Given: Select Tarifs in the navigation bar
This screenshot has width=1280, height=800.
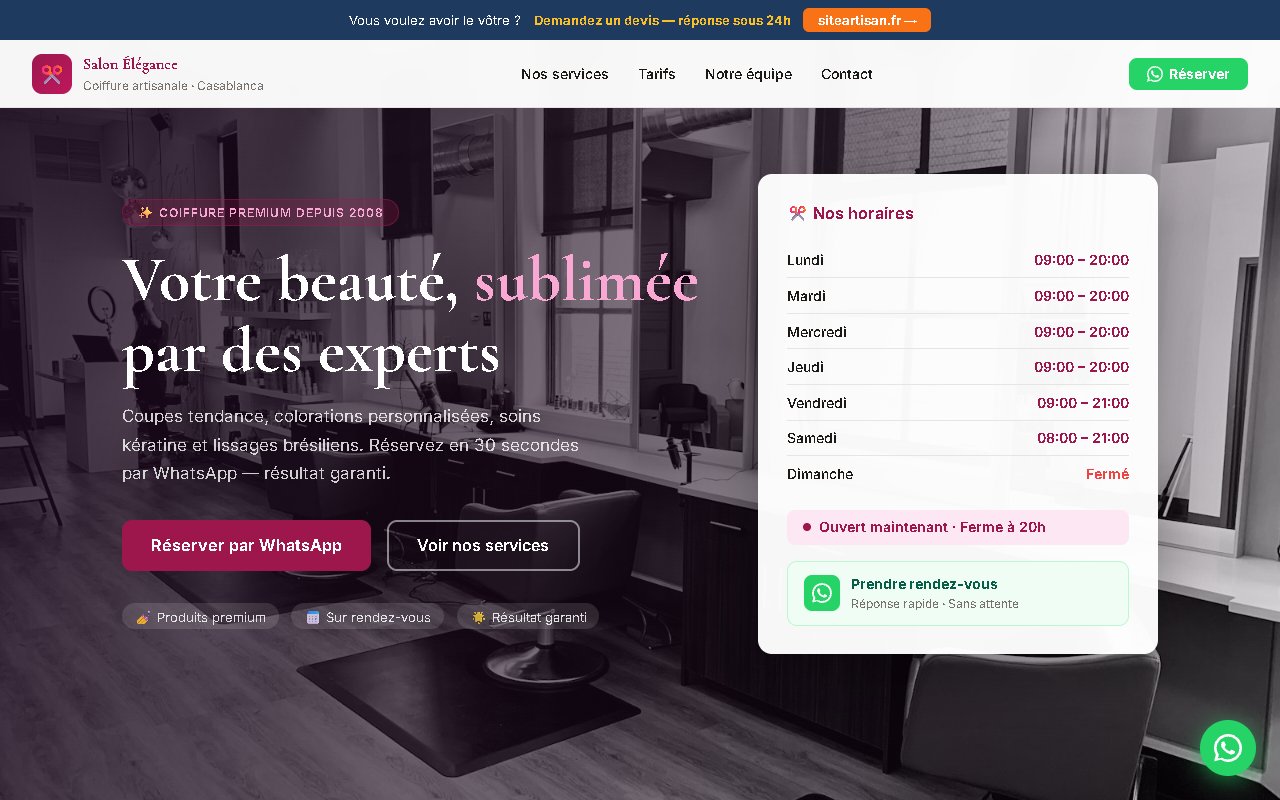Looking at the screenshot, I should click(x=657, y=74).
